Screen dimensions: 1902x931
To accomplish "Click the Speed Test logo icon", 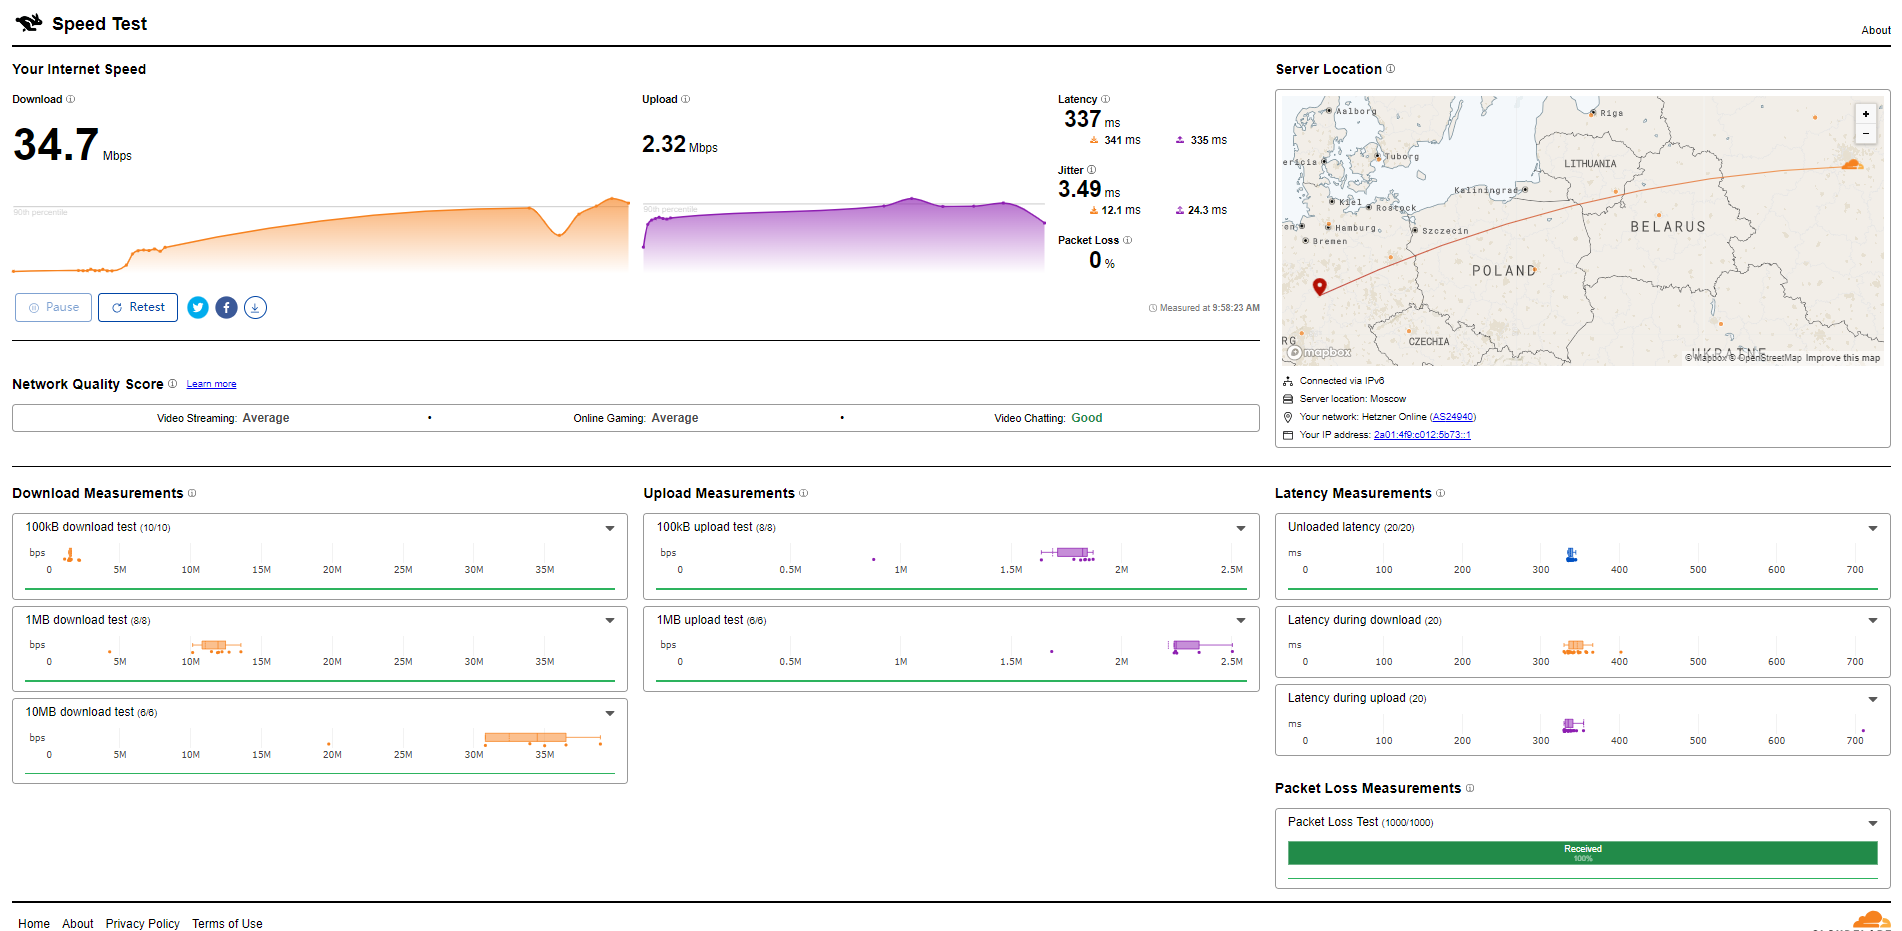I will 29,22.
